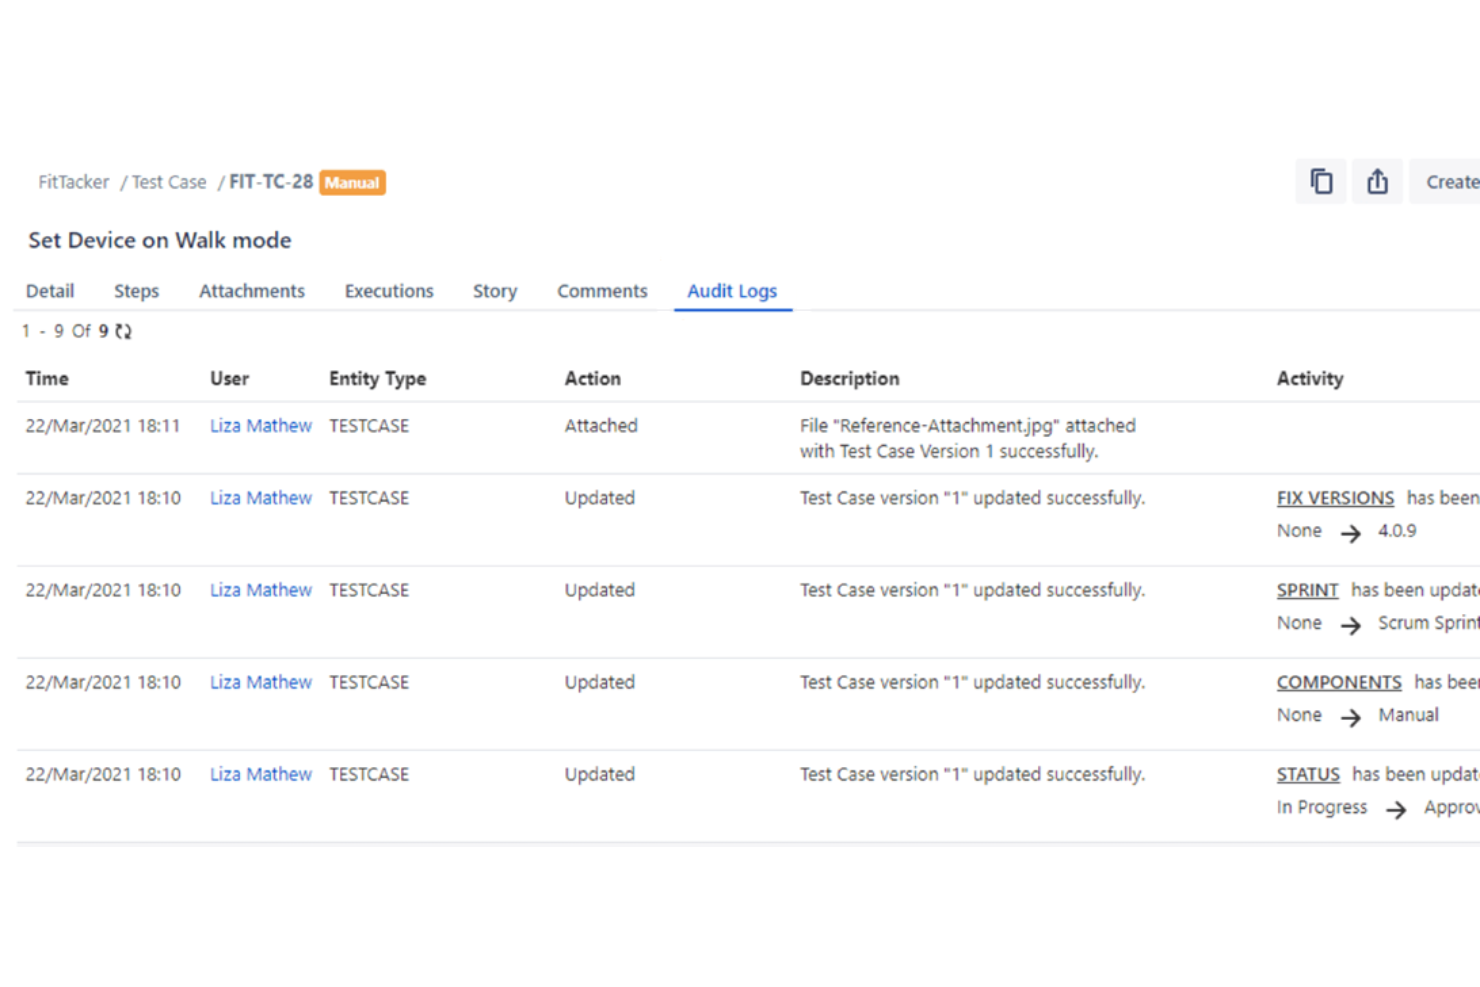Click the COMPONENTS activity link
The width and height of the screenshot is (1480, 987).
click(1339, 682)
